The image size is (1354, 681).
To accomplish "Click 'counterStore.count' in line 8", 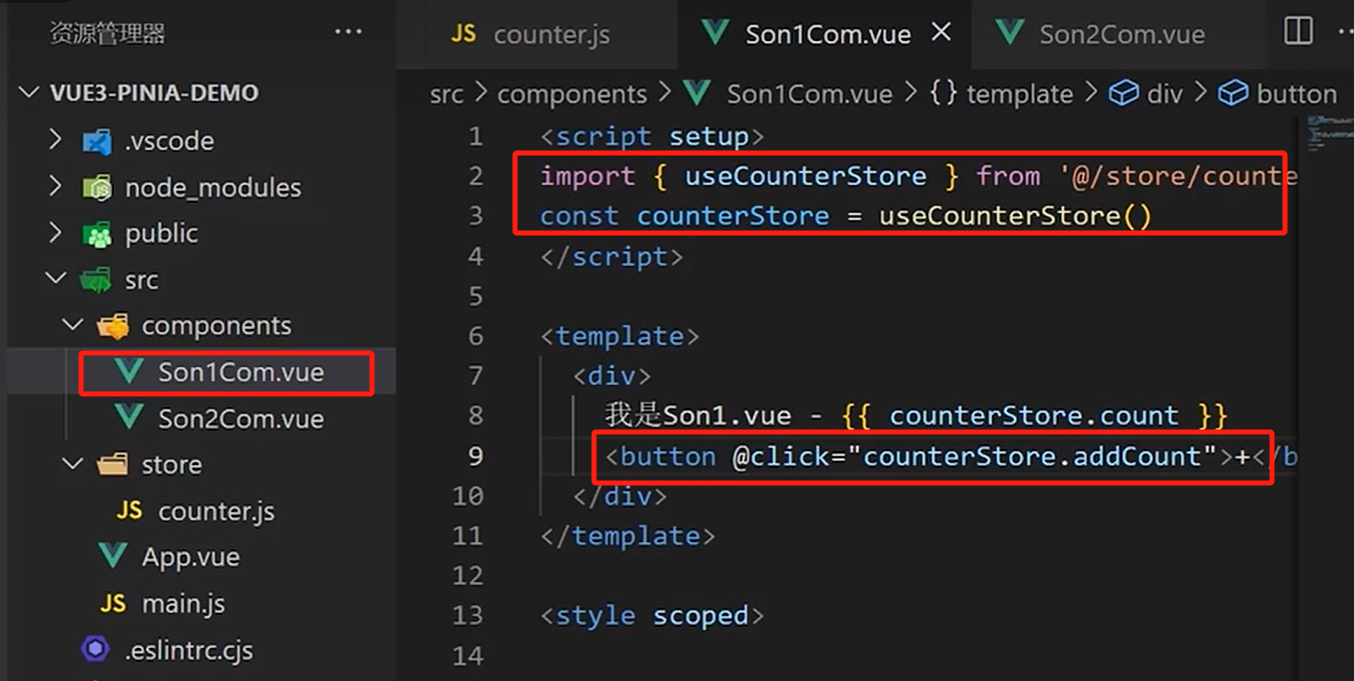I will [x=1034, y=416].
